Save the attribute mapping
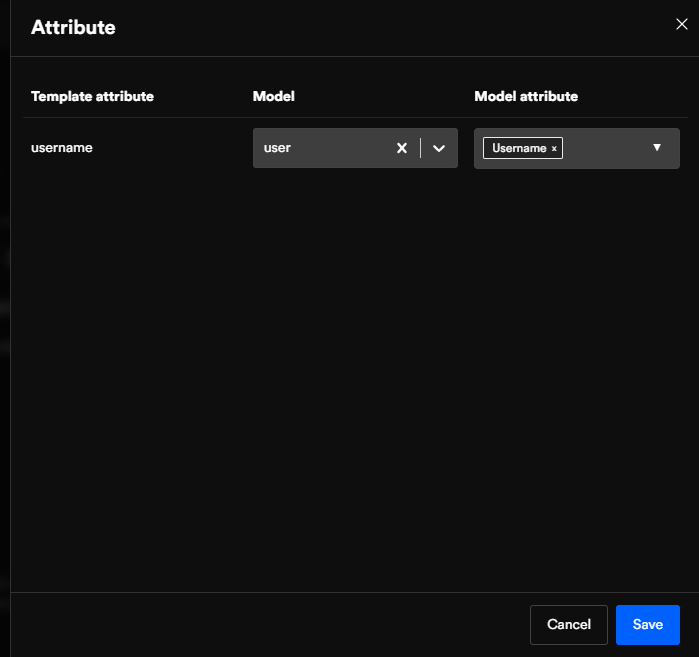The image size is (699, 657). (x=647, y=624)
